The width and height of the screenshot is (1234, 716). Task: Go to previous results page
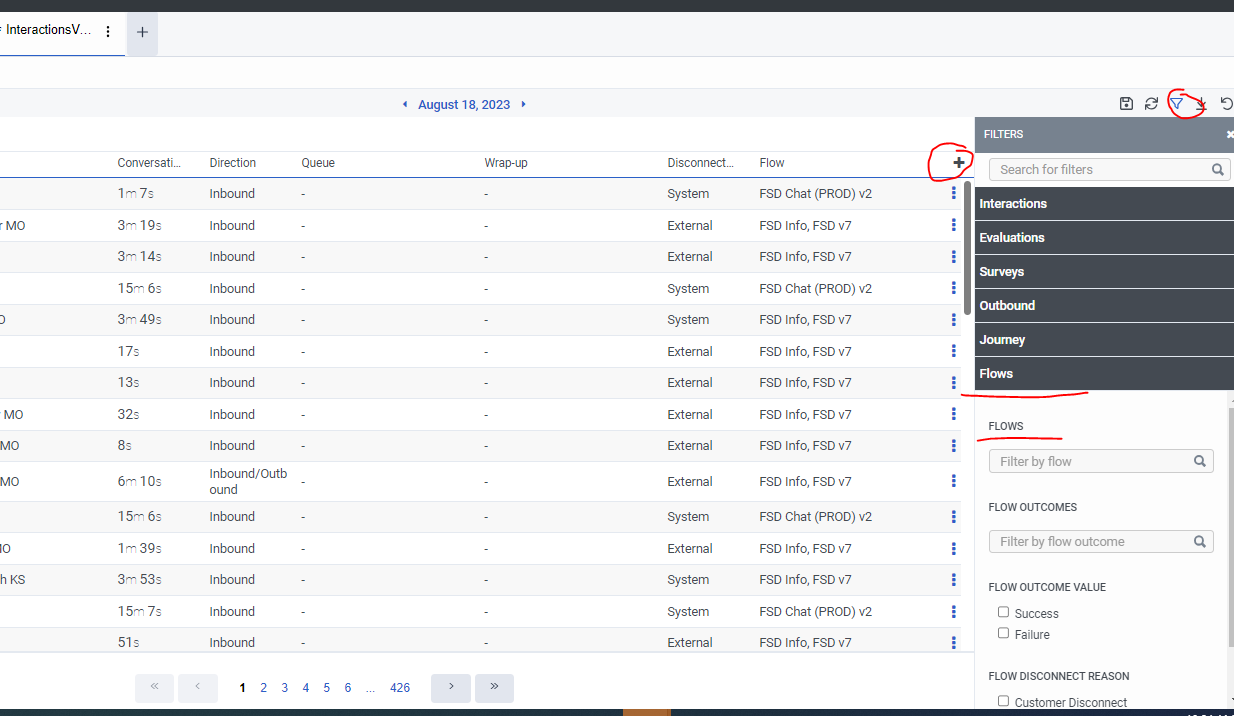coord(197,687)
